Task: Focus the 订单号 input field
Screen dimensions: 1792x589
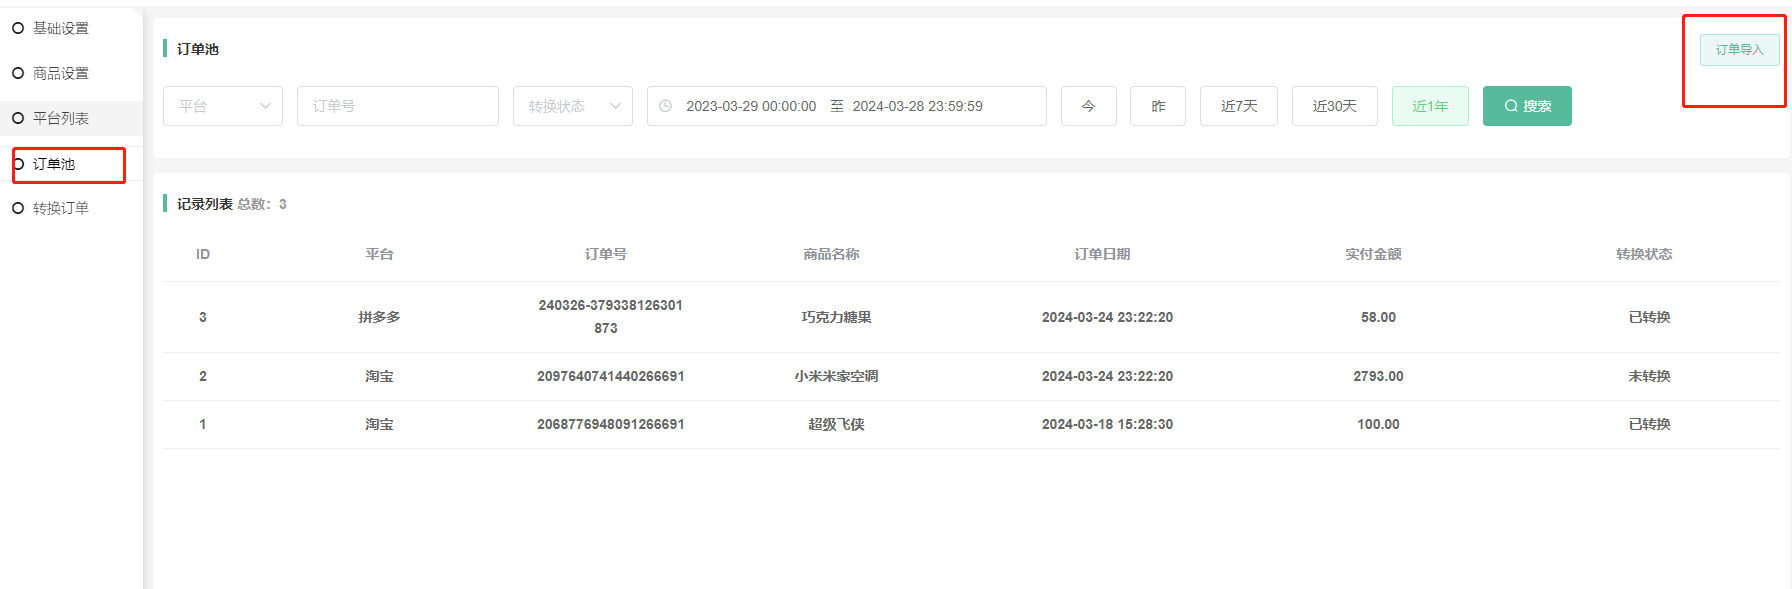Action: pos(397,106)
